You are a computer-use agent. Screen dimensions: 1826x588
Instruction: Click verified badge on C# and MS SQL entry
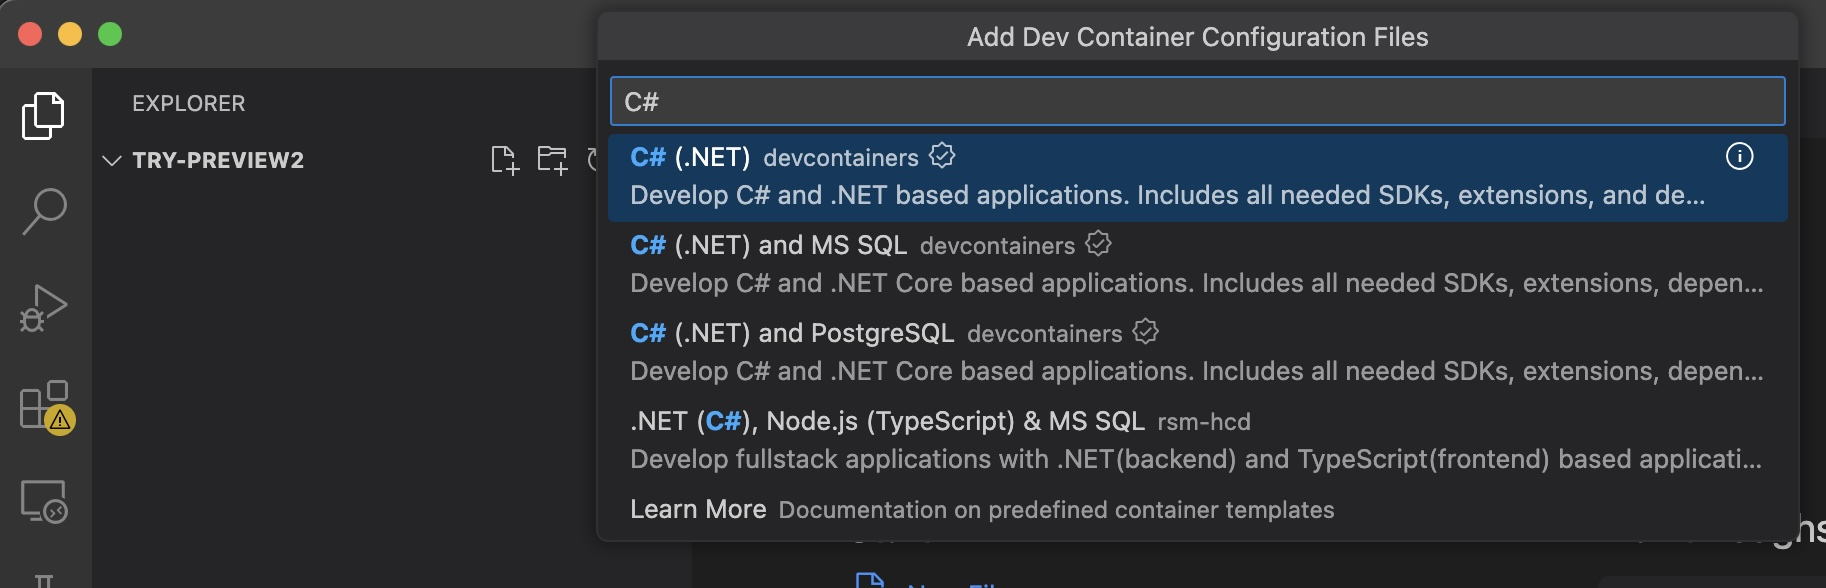click(1098, 244)
